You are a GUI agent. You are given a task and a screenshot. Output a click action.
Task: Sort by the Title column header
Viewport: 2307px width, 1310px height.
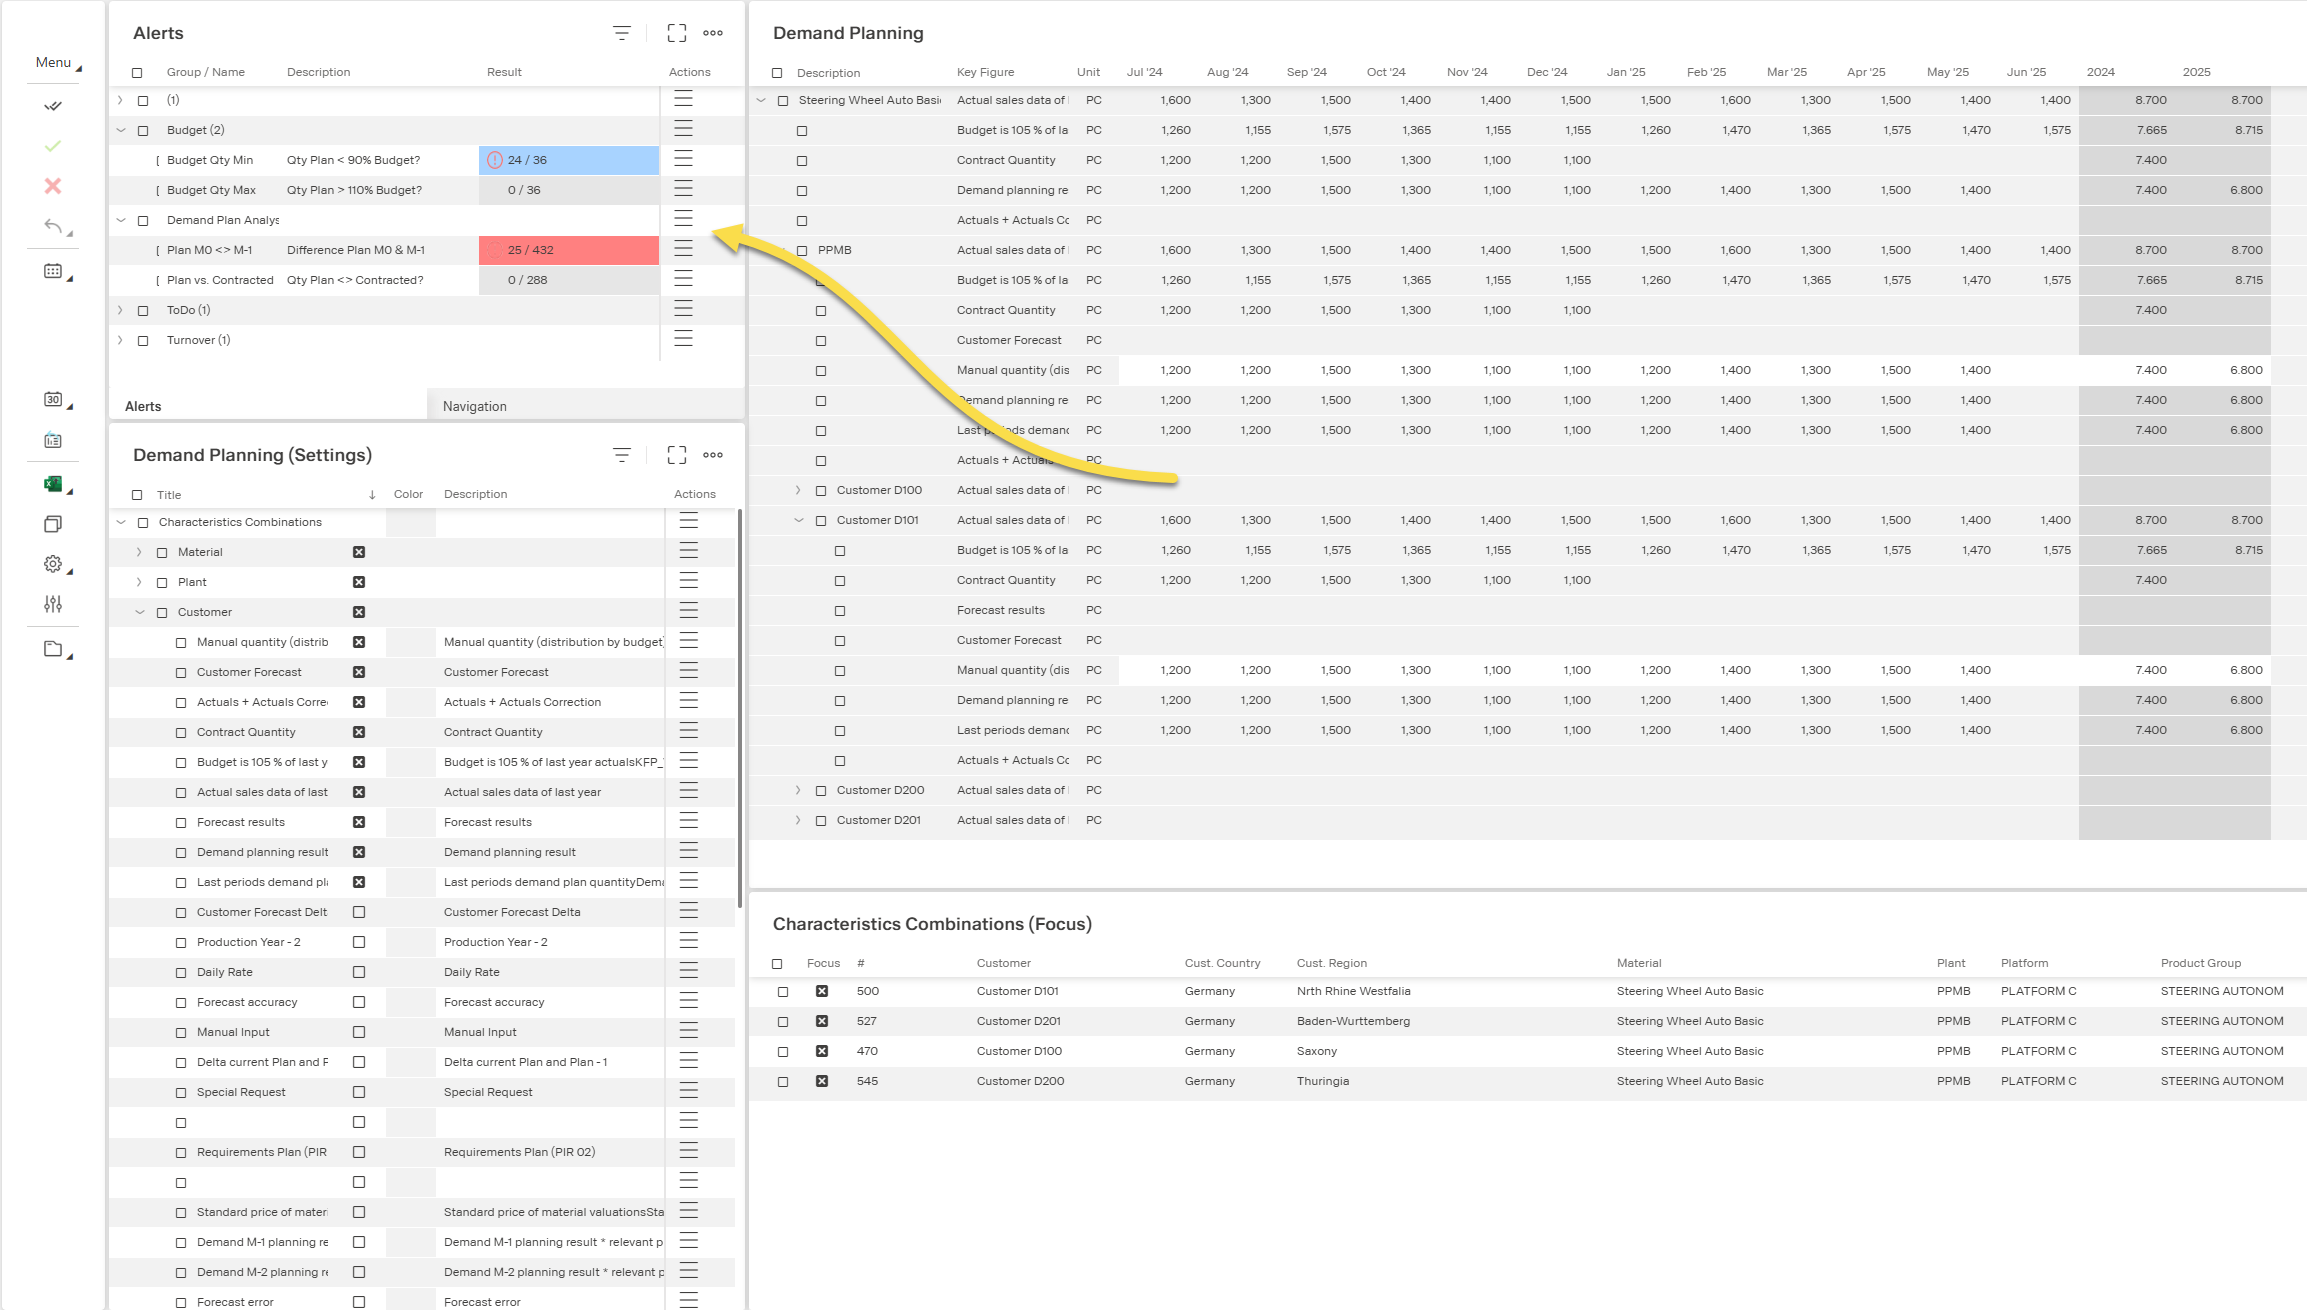point(169,495)
